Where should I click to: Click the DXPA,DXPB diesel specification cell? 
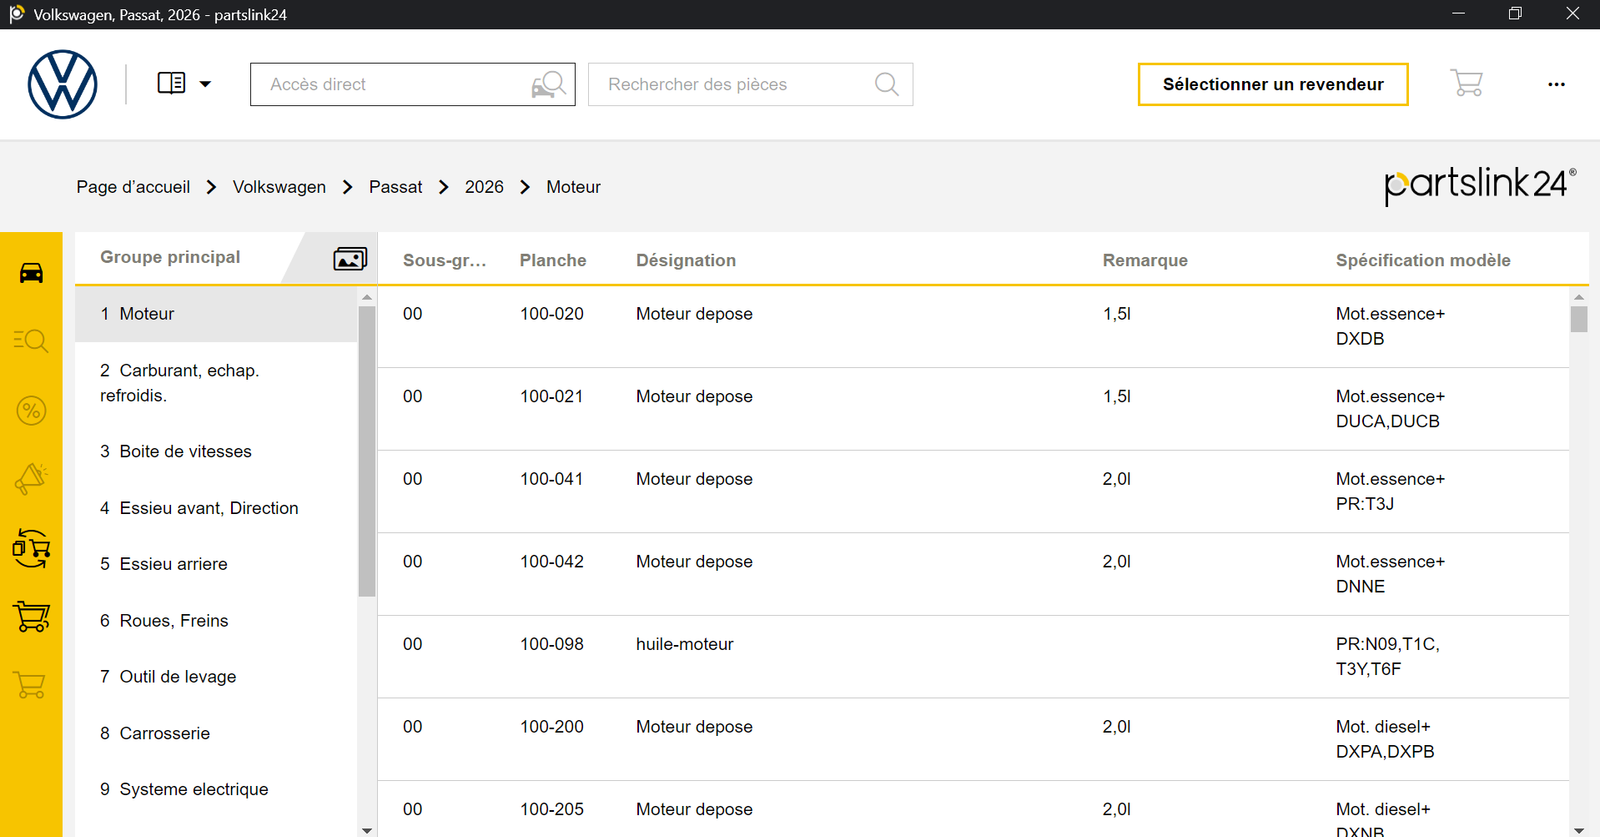[x=1385, y=740]
